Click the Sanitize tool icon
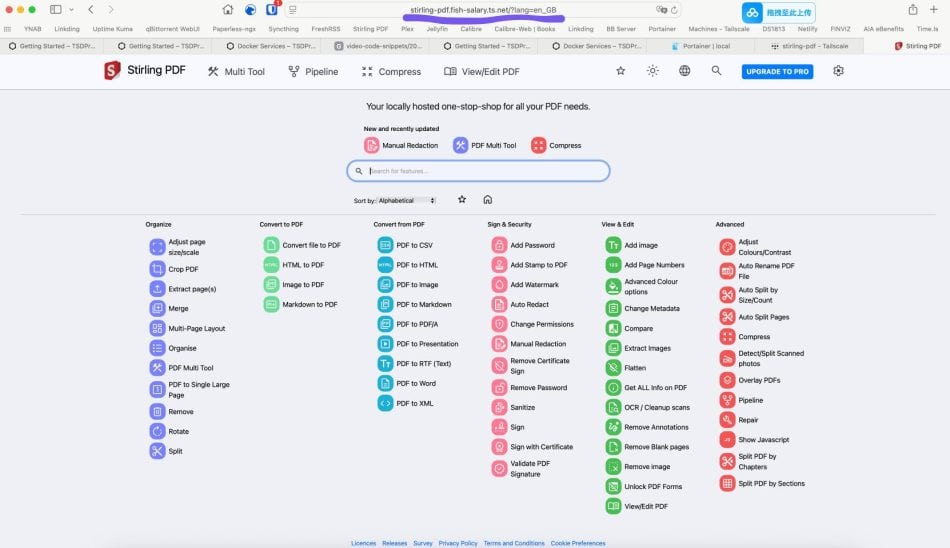This screenshot has height=548, width=950. pyautogui.click(x=499, y=407)
